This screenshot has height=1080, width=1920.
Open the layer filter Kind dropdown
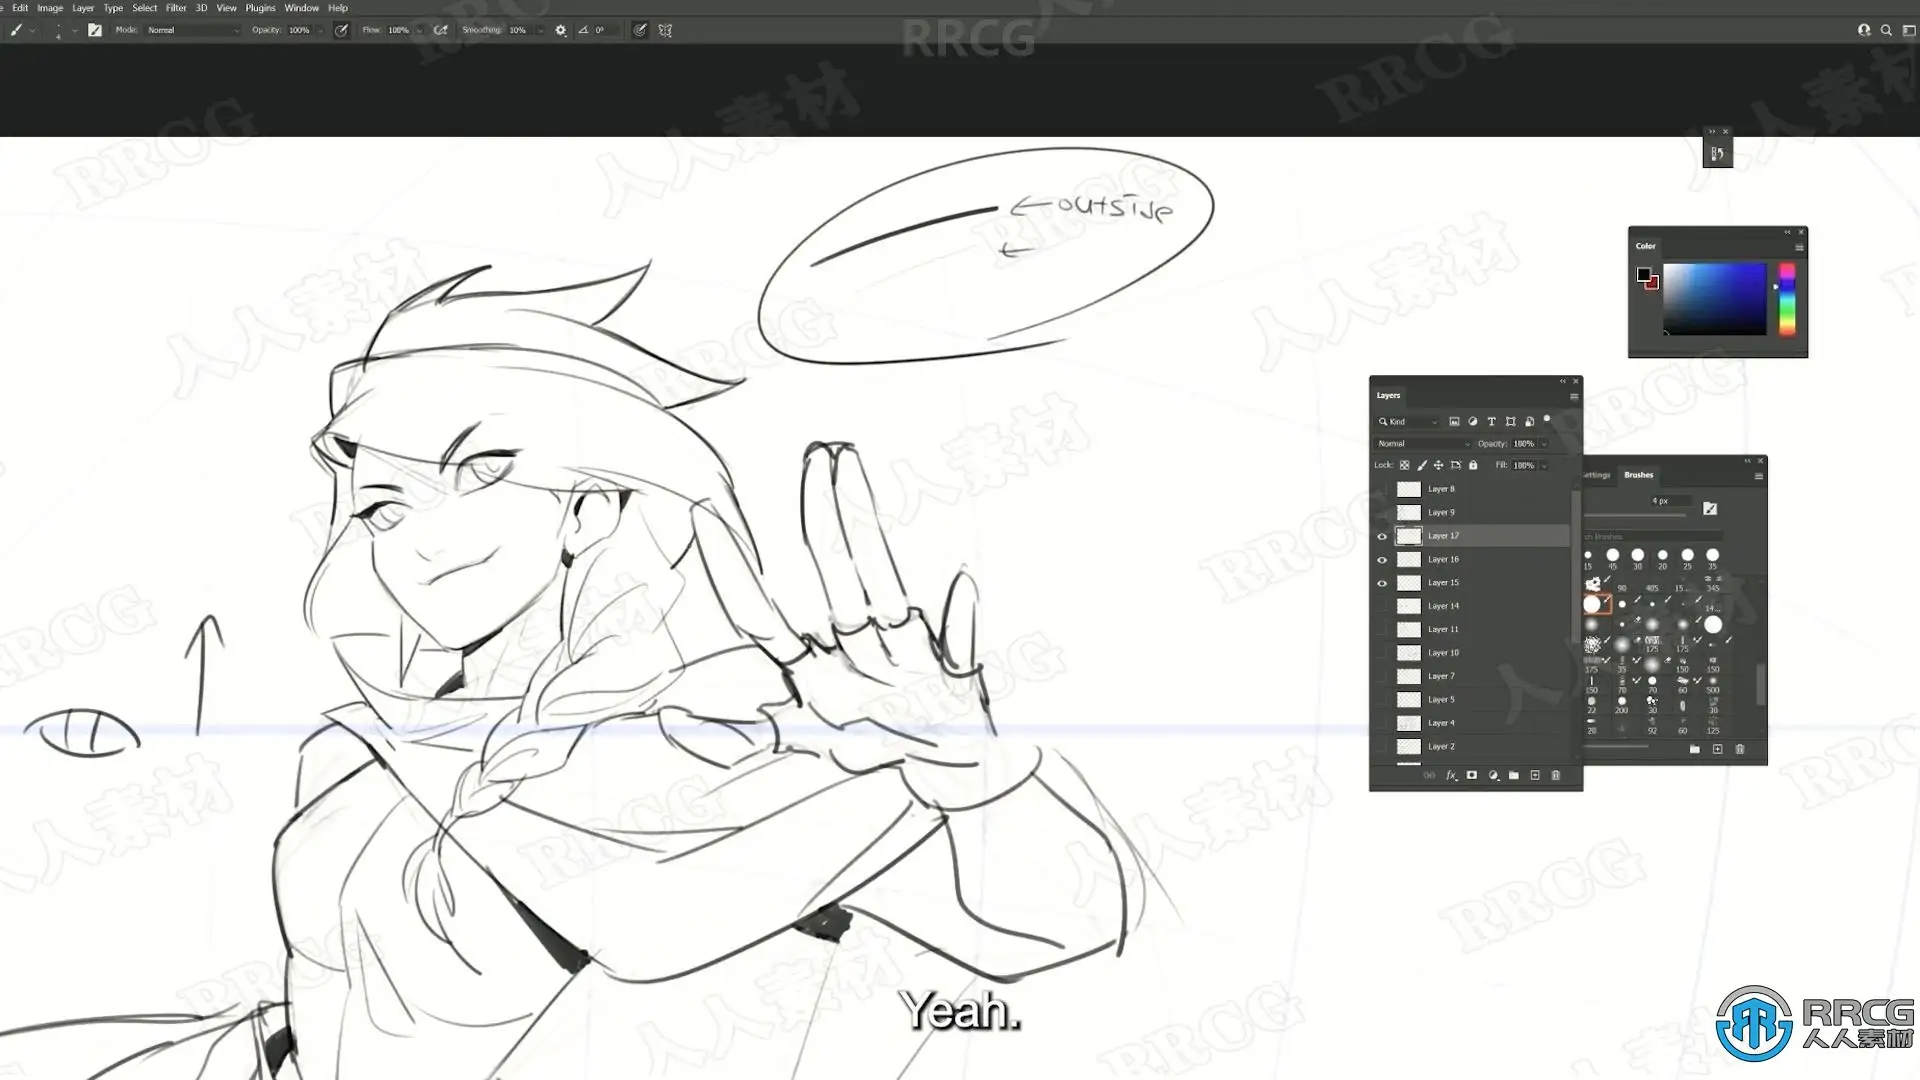[1408, 422]
